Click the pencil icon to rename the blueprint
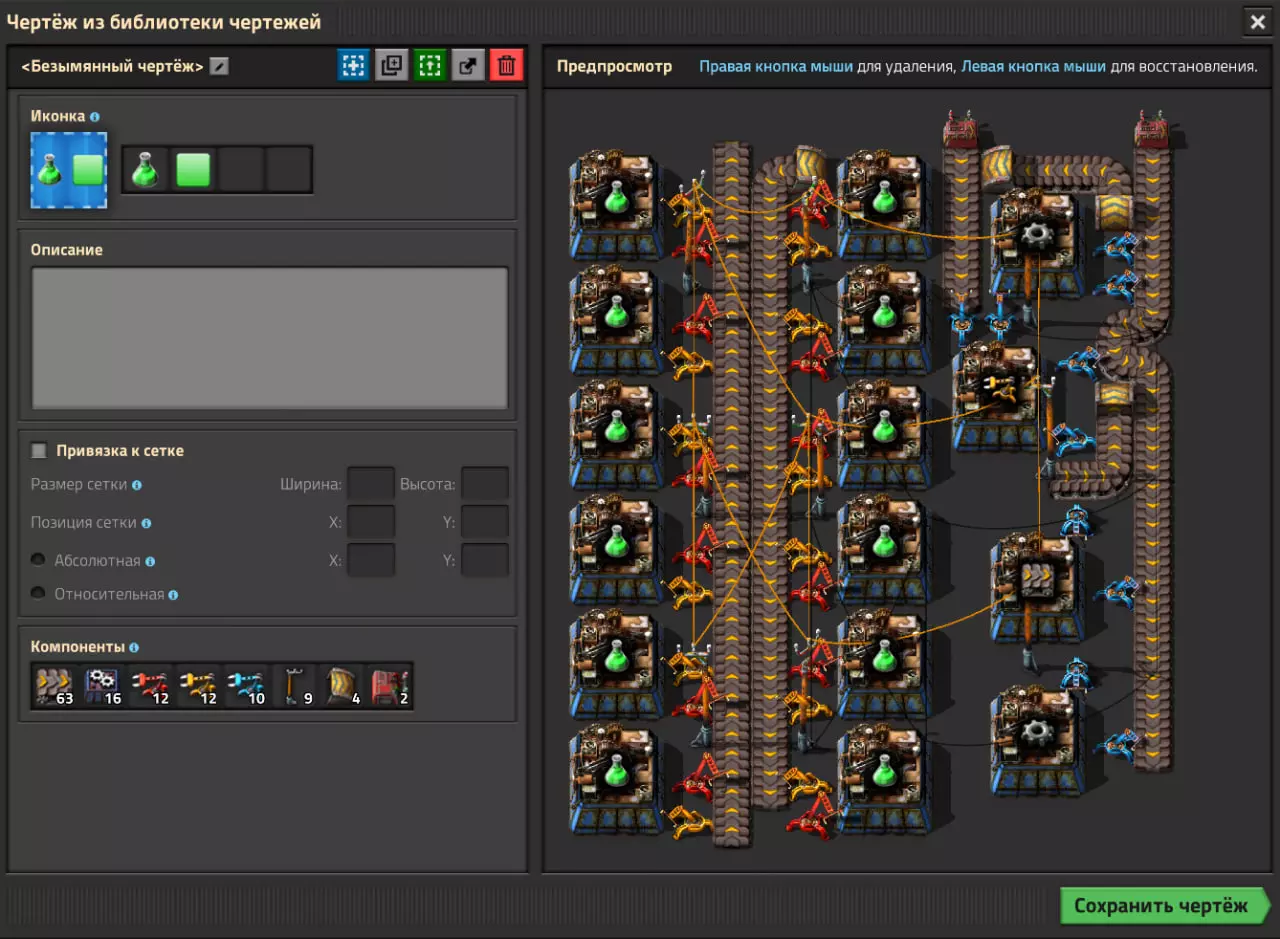This screenshot has height=939, width=1280. [219, 67]
